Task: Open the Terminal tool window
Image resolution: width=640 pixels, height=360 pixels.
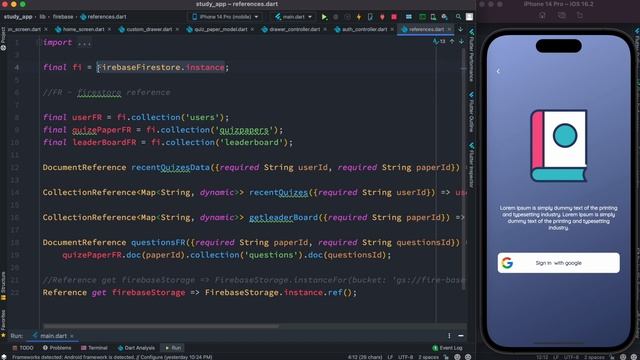Action: [94, 348]
